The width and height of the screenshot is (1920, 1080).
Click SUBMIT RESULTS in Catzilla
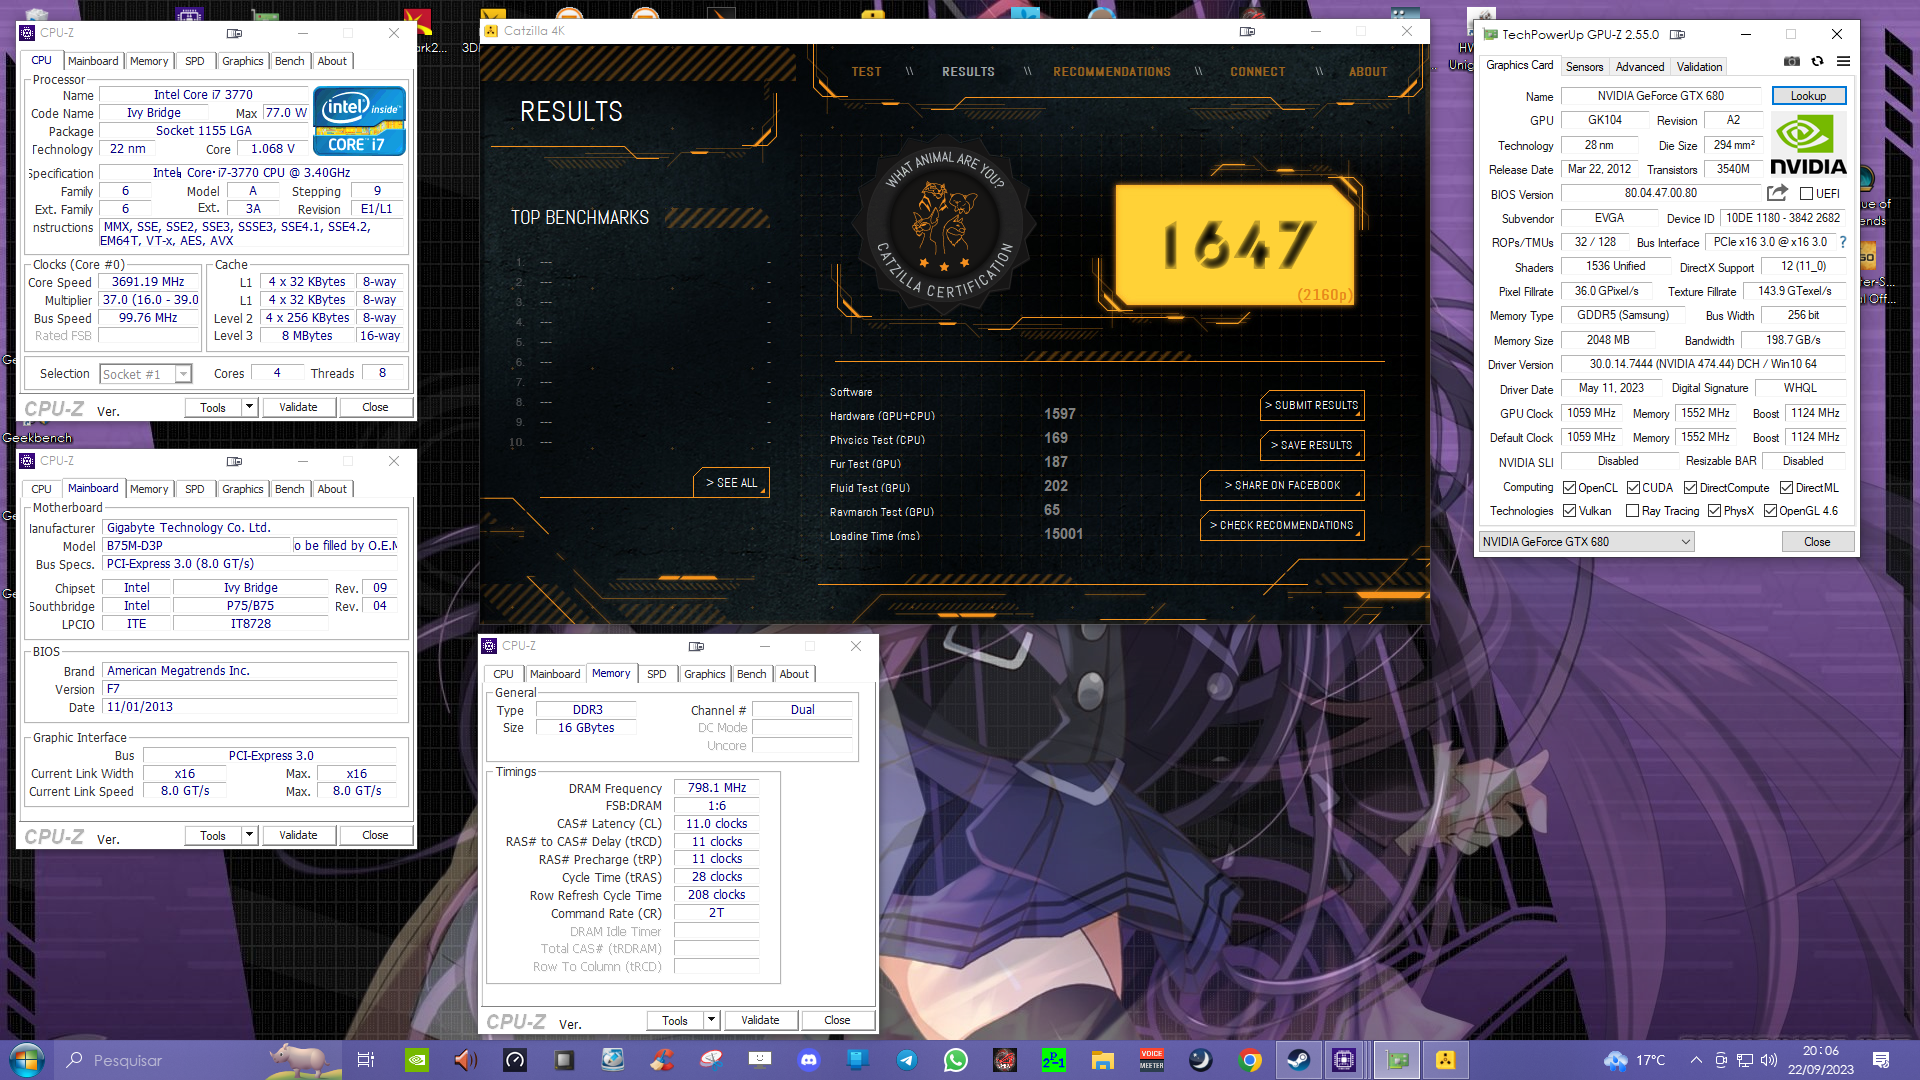(1311, 406)
